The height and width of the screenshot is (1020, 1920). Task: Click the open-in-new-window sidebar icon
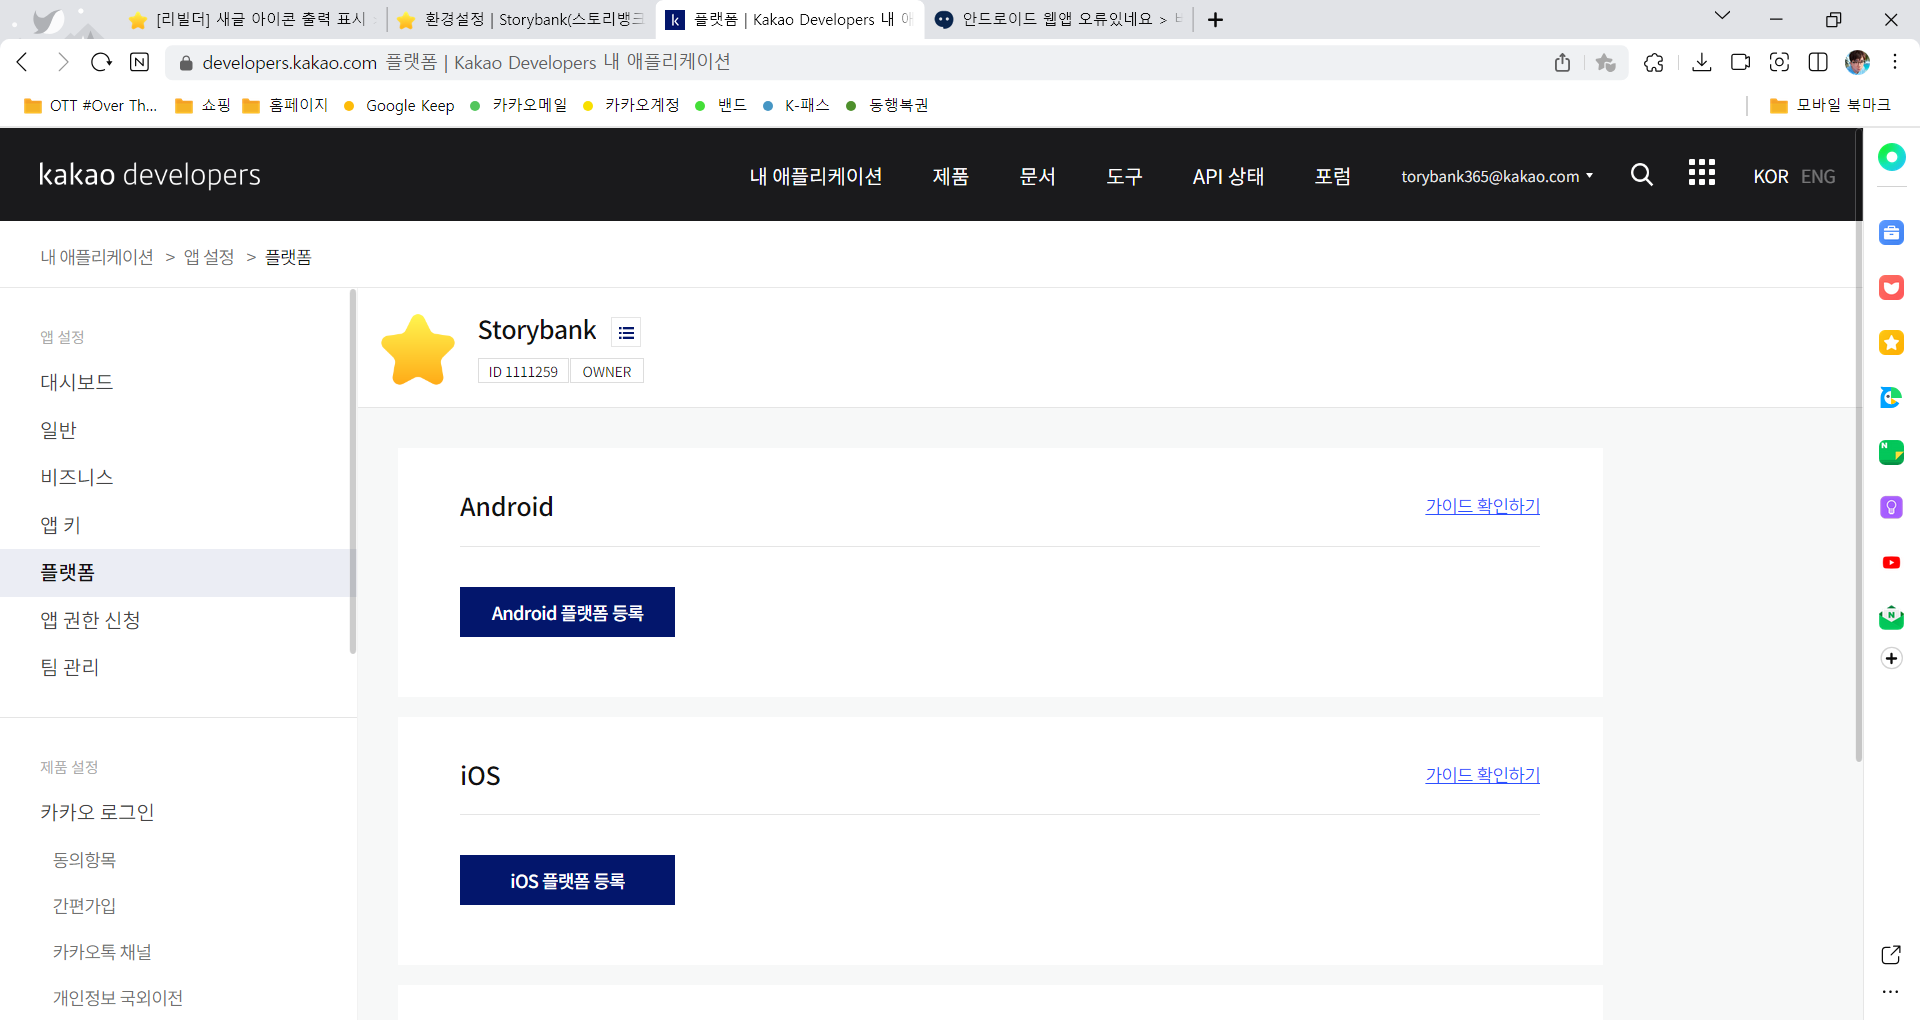1890,955
